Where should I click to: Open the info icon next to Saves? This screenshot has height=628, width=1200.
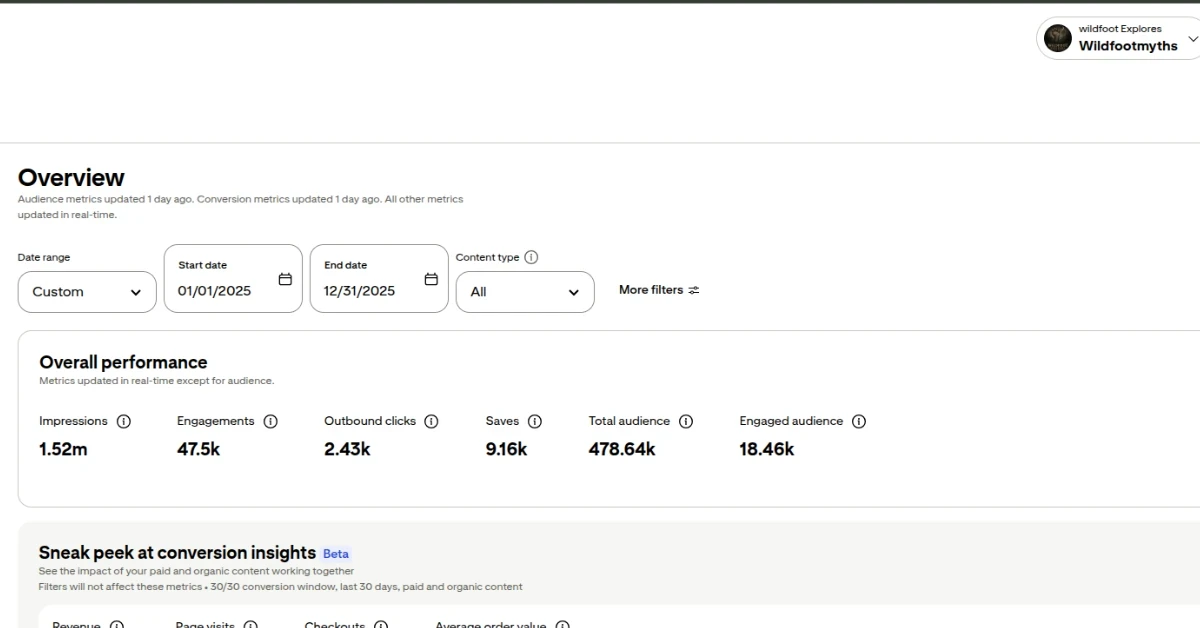tap(535, 421)
